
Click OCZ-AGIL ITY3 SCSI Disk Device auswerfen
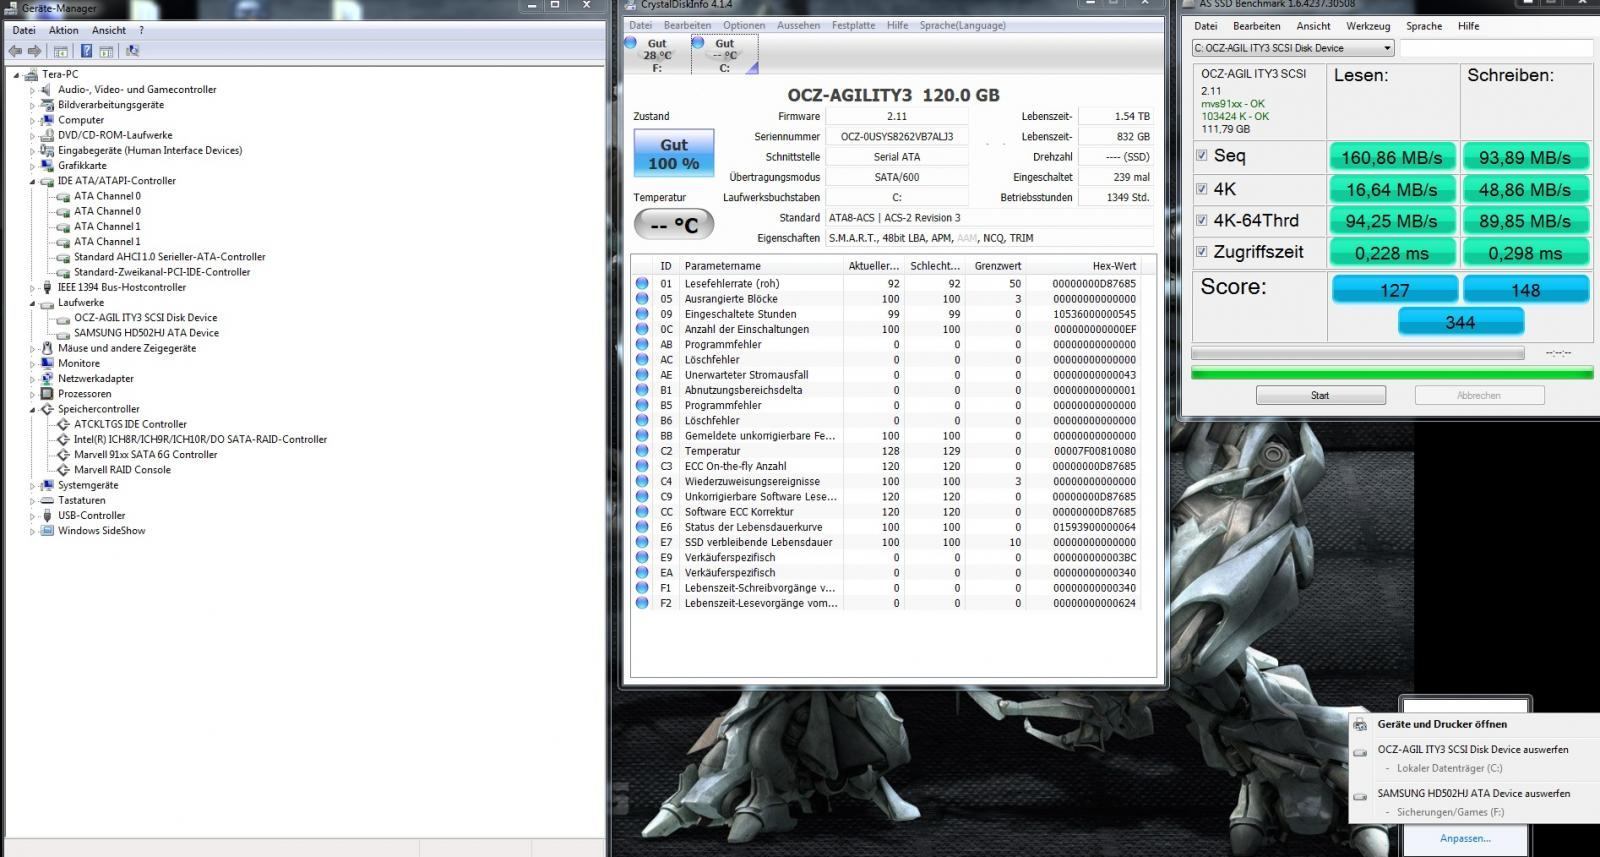click(1472, 749)
